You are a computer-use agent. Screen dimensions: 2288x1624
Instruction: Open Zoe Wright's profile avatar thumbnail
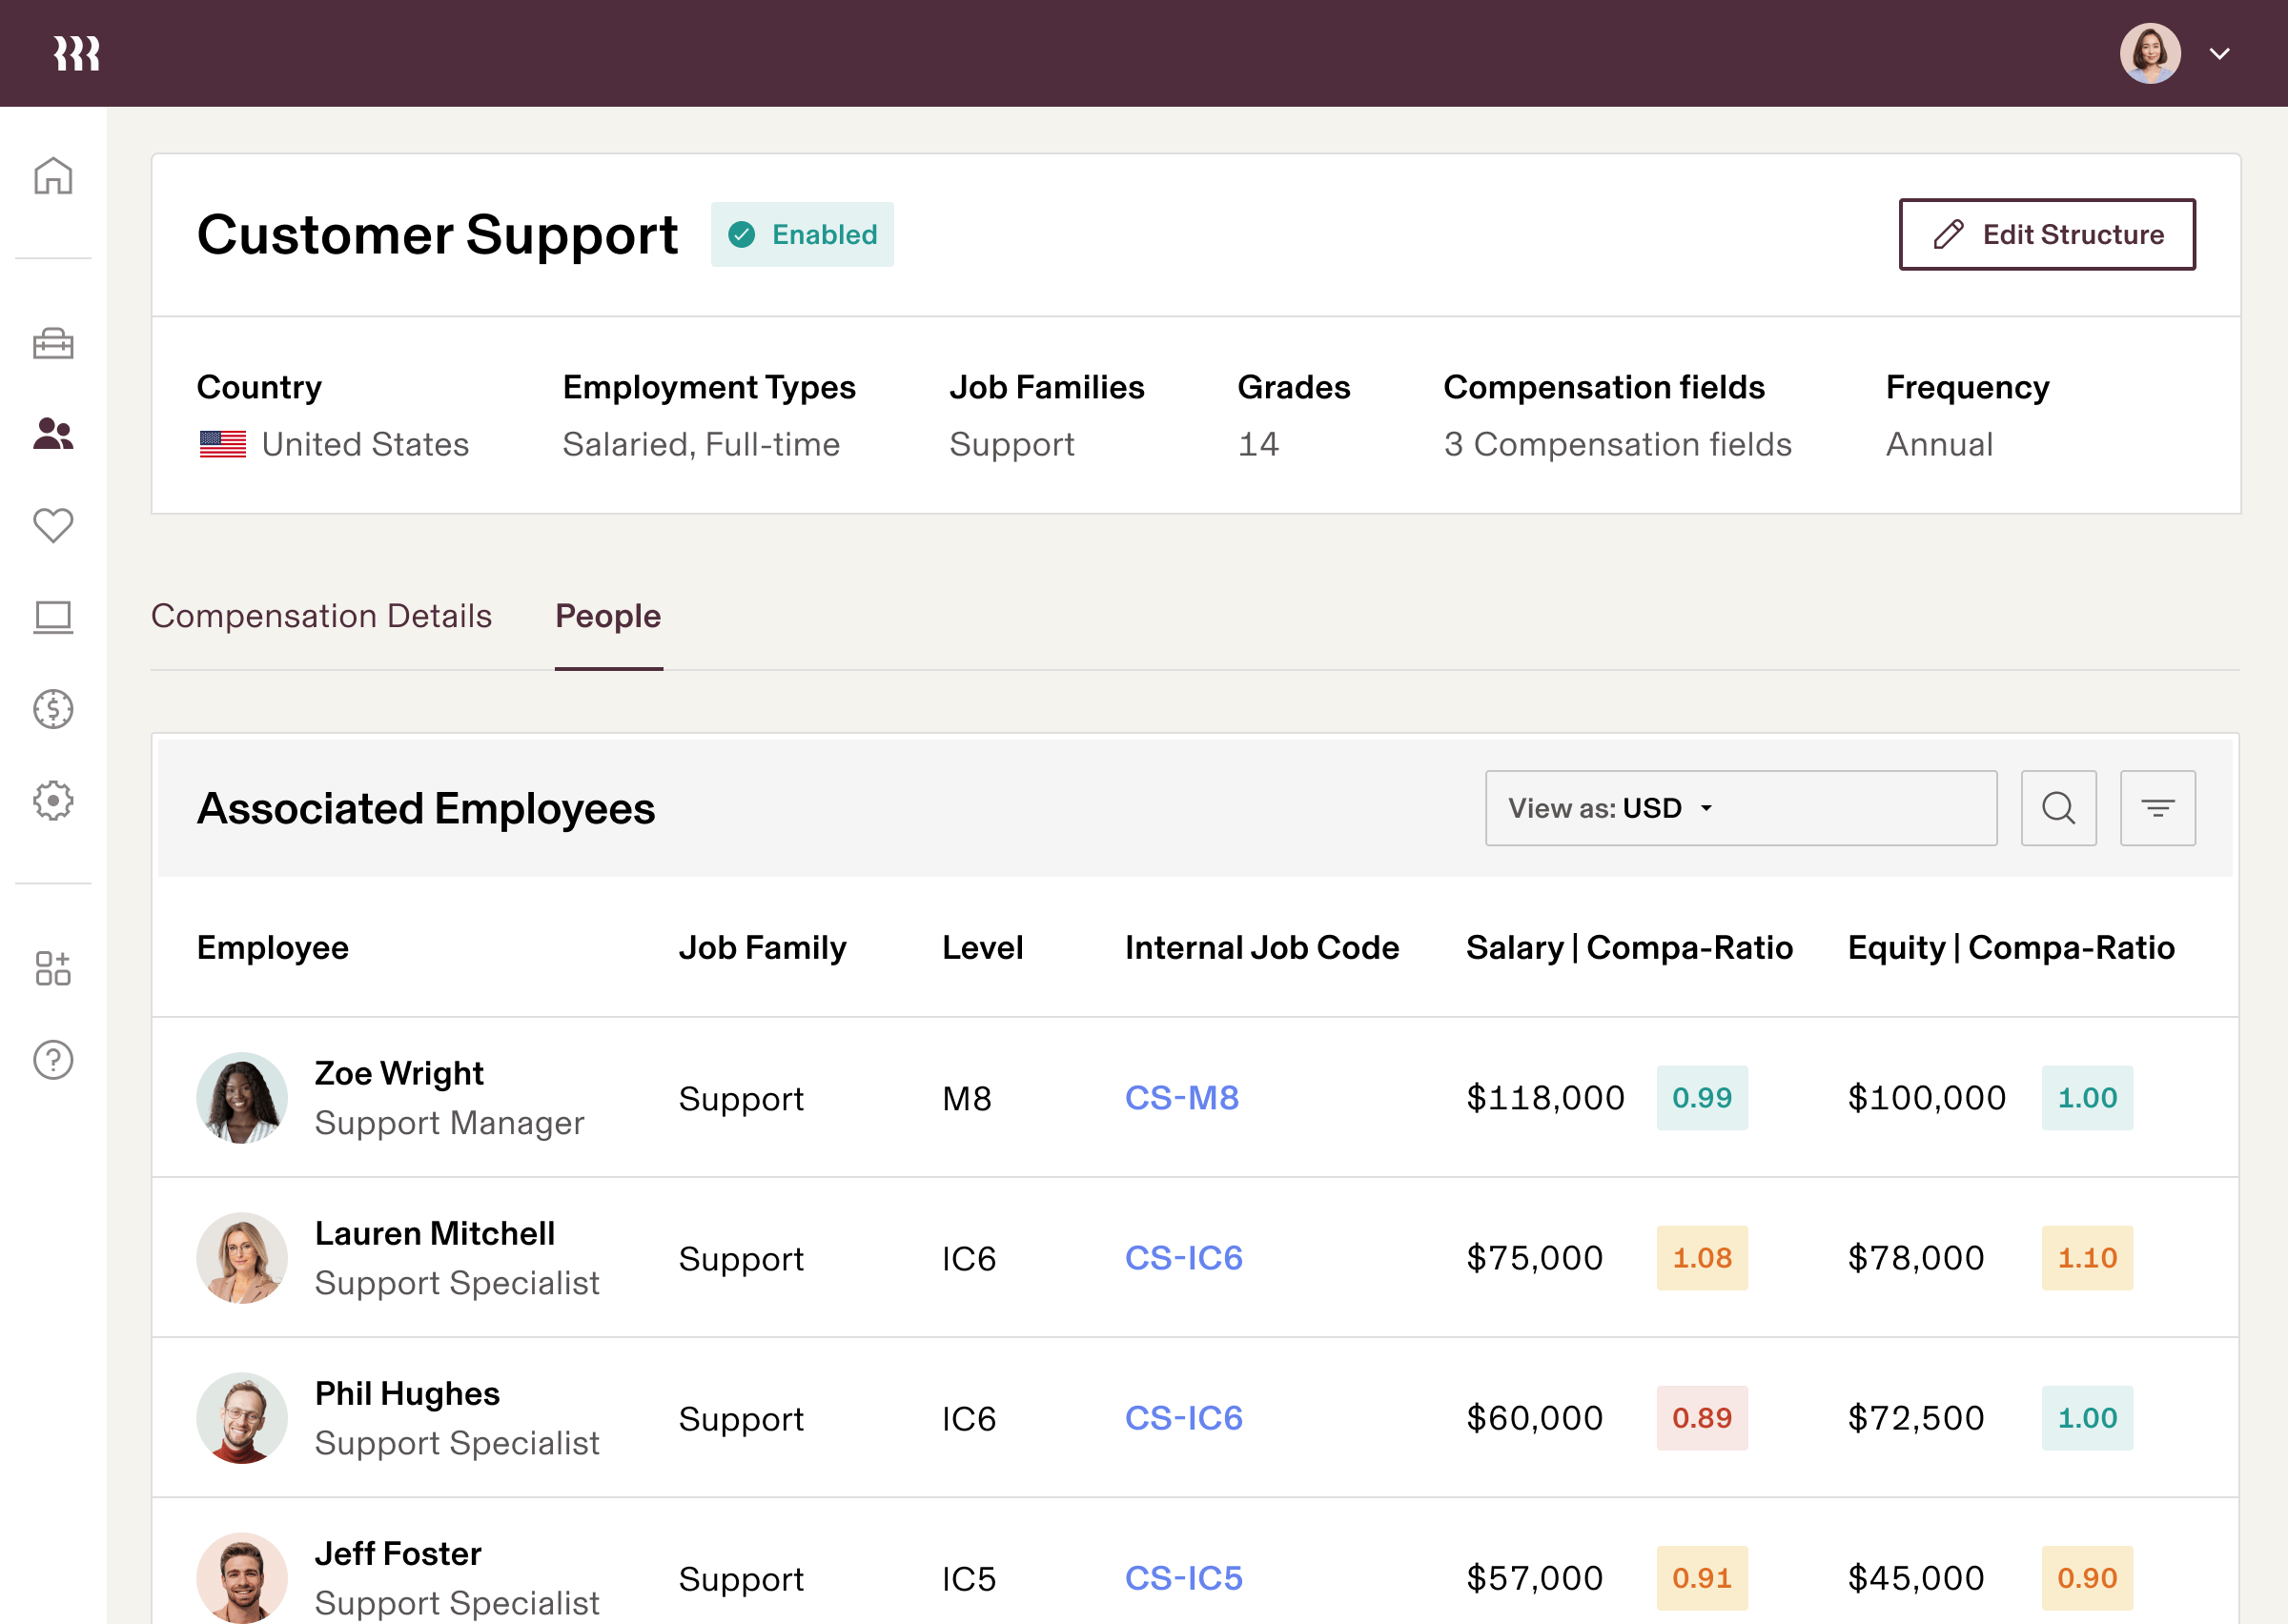coord(241,1097)
